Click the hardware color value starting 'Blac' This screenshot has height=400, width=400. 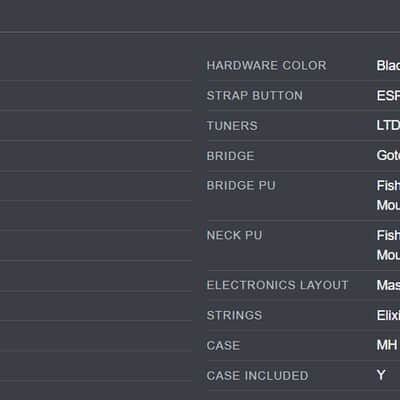[x=388, y=65]
